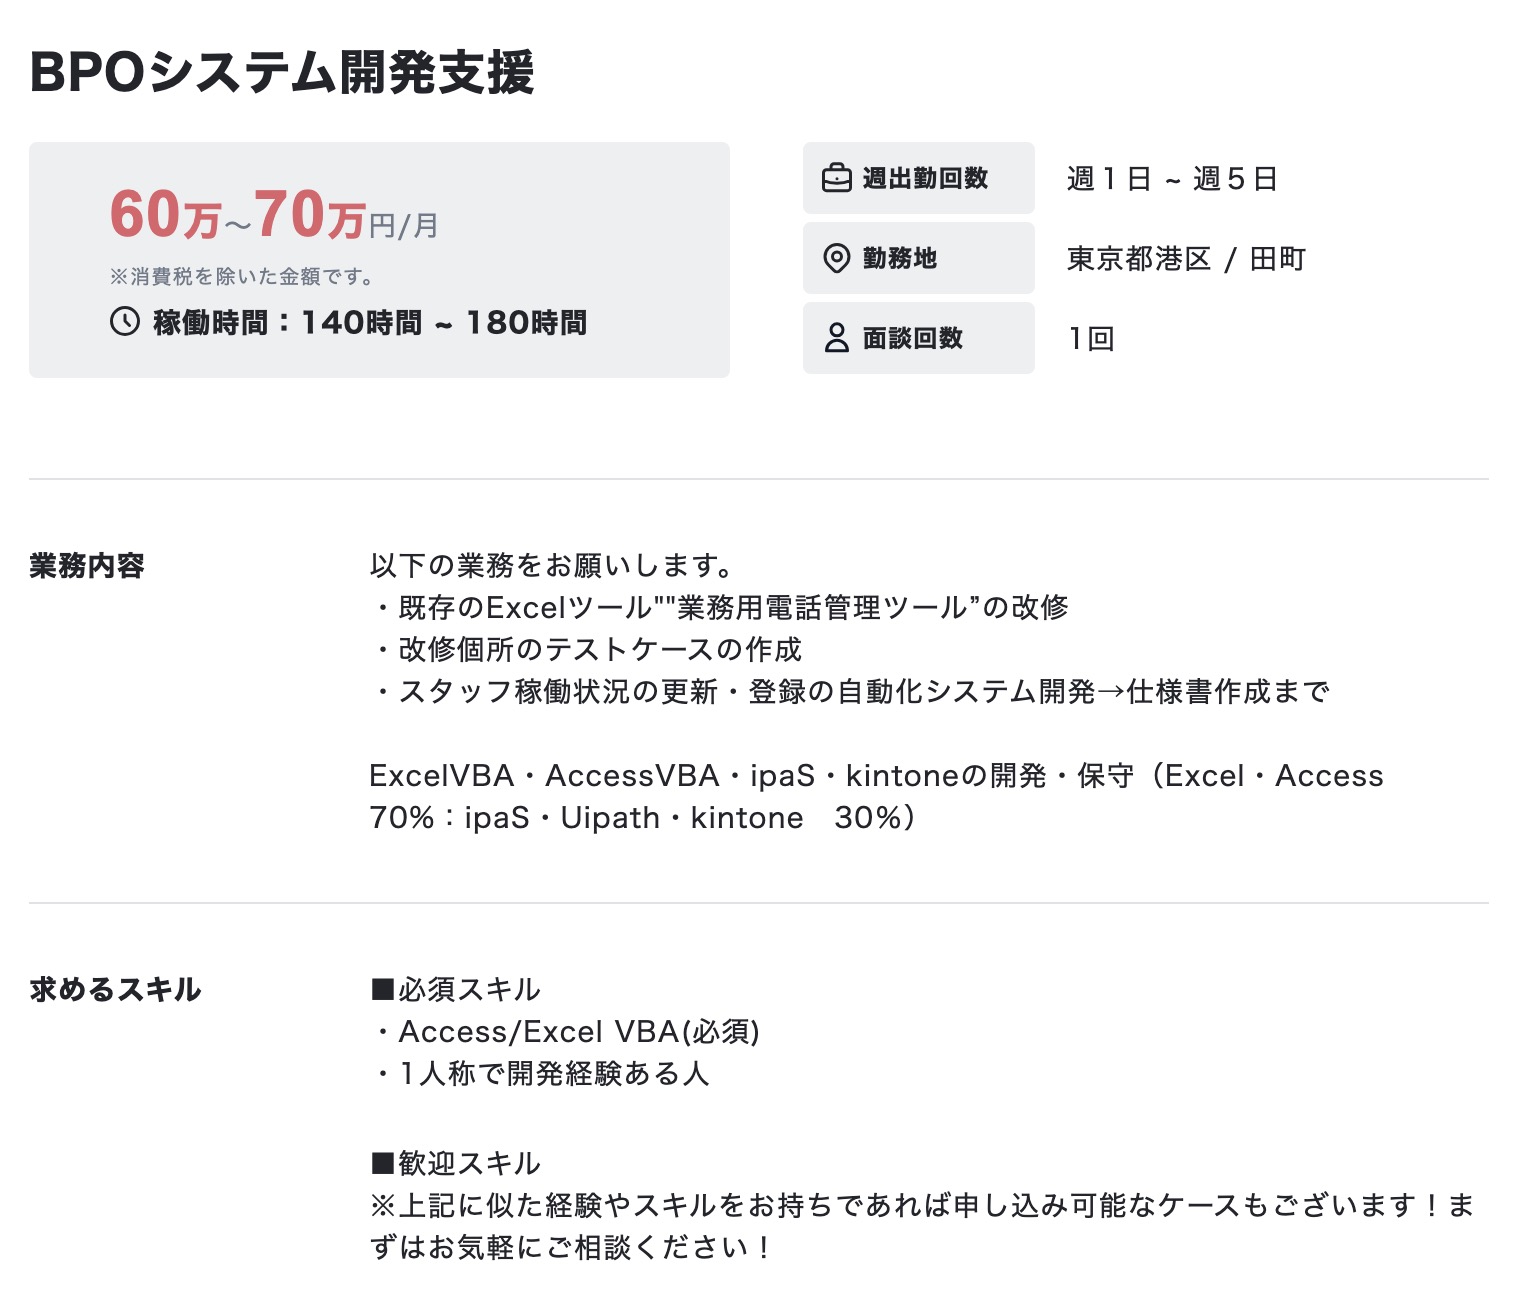Click the 週1日〜週5日 value text
Screen dimensions: 1532x1294
[1172, 179]
